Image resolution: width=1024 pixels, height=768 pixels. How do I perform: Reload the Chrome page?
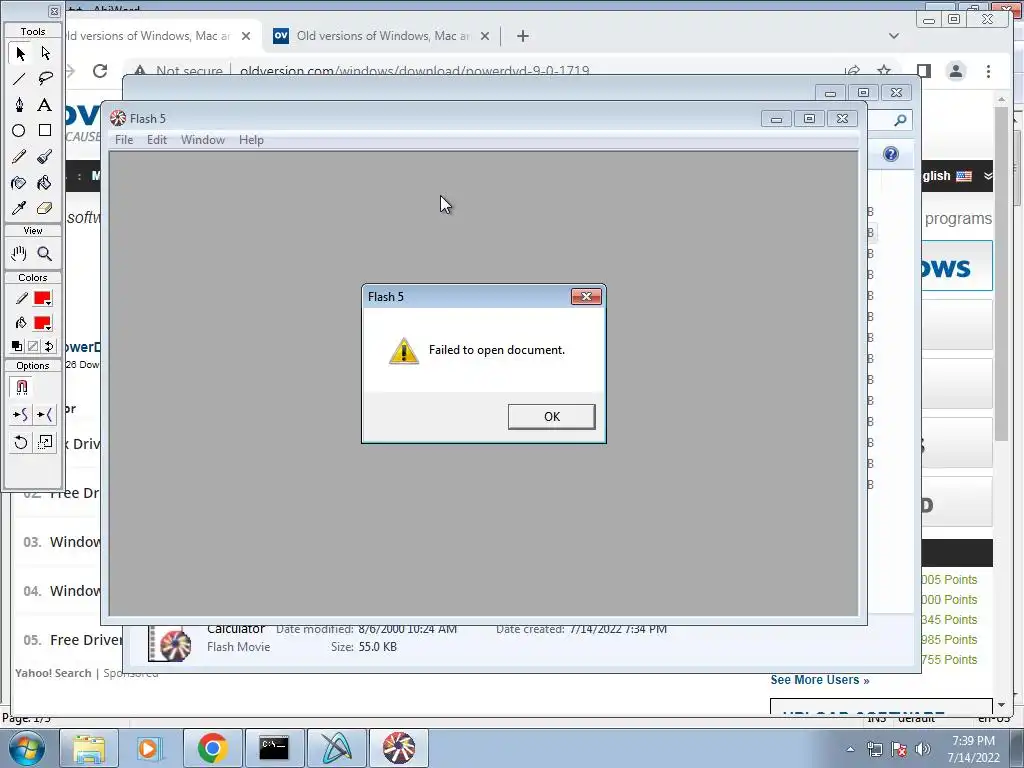coord(100,71)
